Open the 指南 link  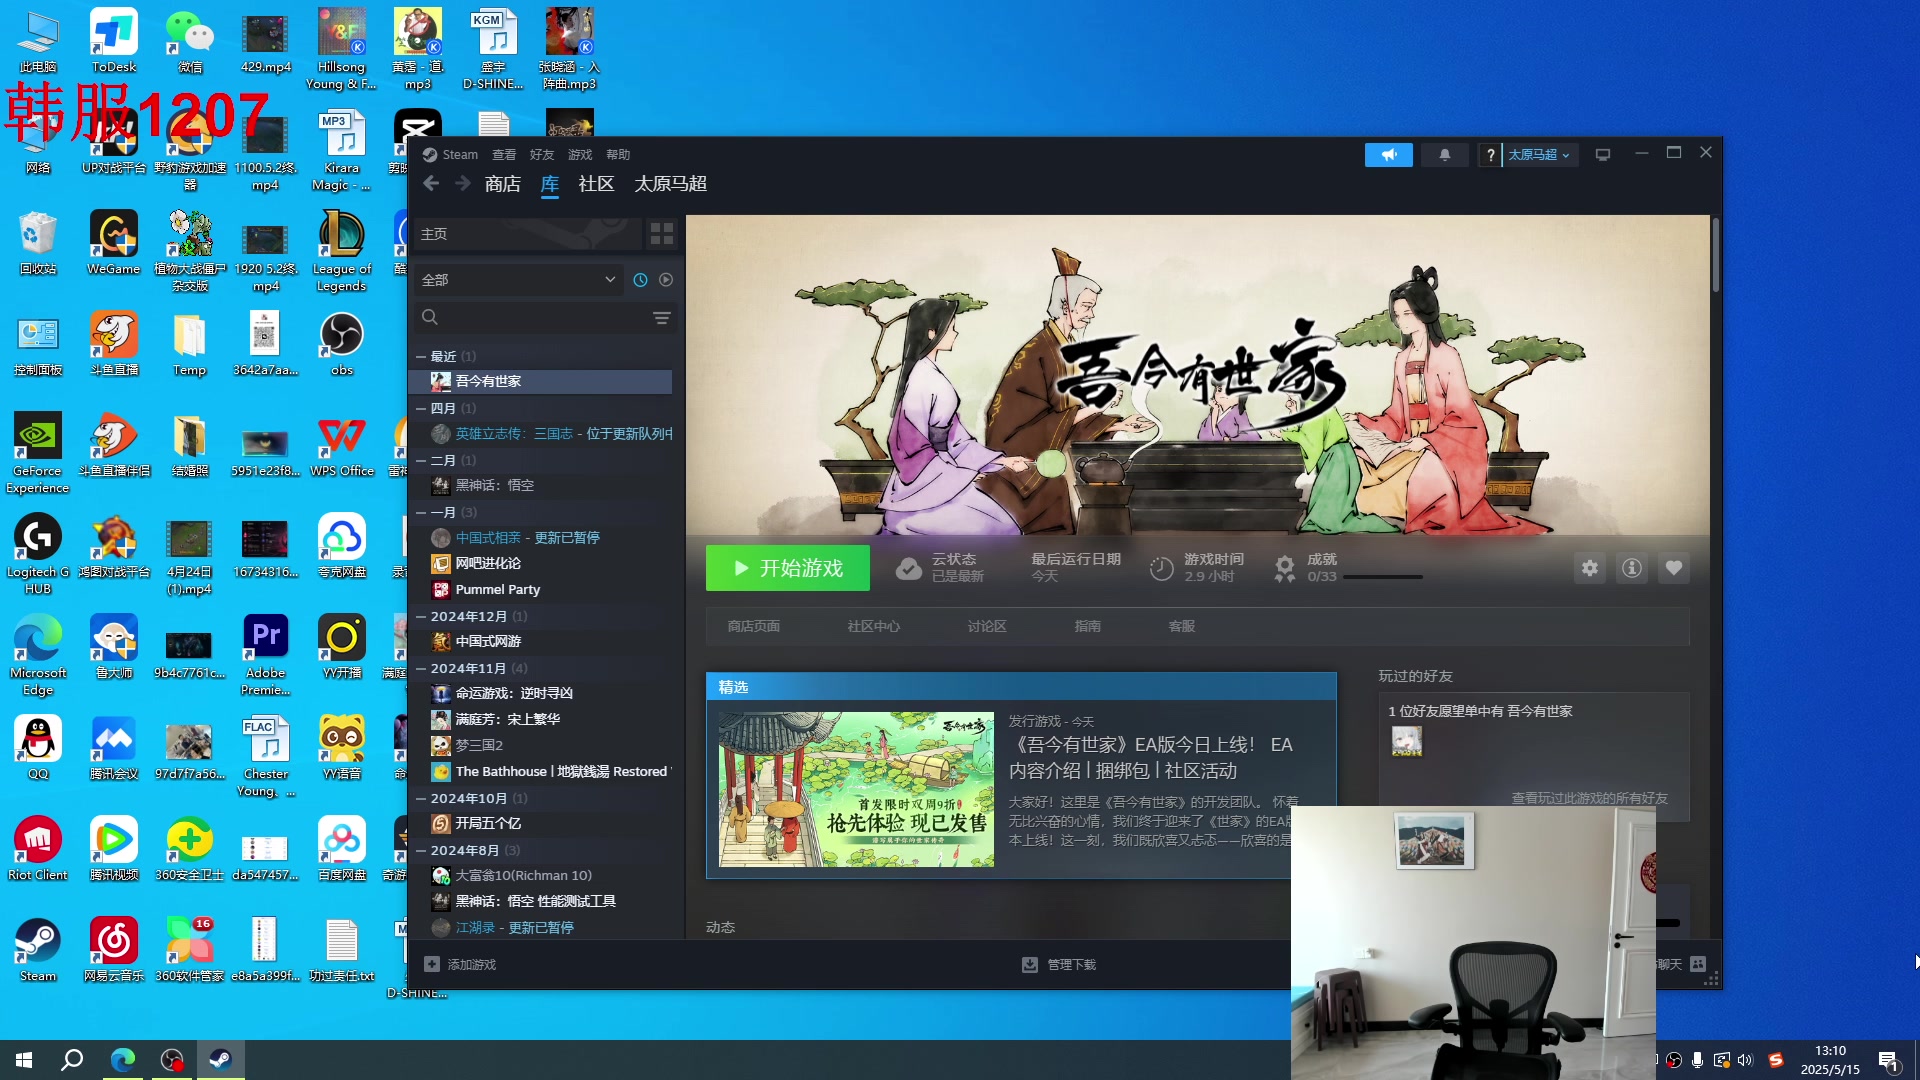[x=1087, y=626]
